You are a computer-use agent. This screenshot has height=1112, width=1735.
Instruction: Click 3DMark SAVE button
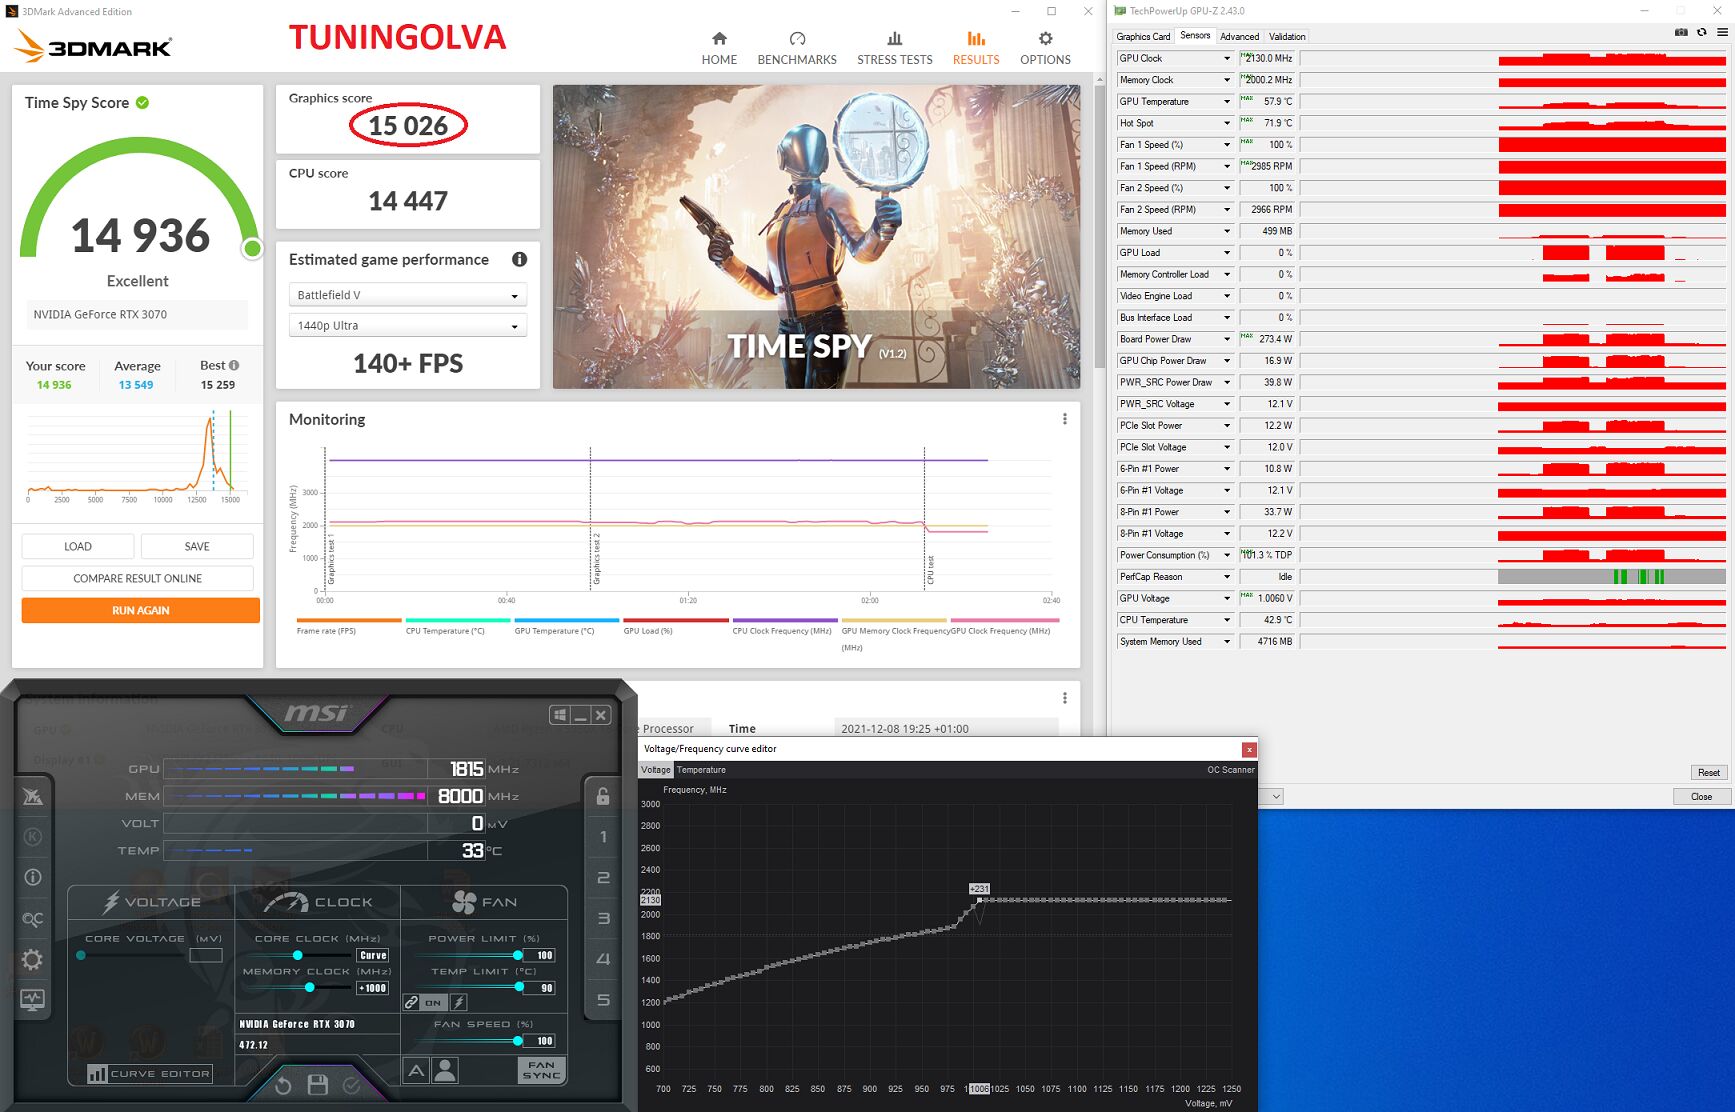[197, 546]
